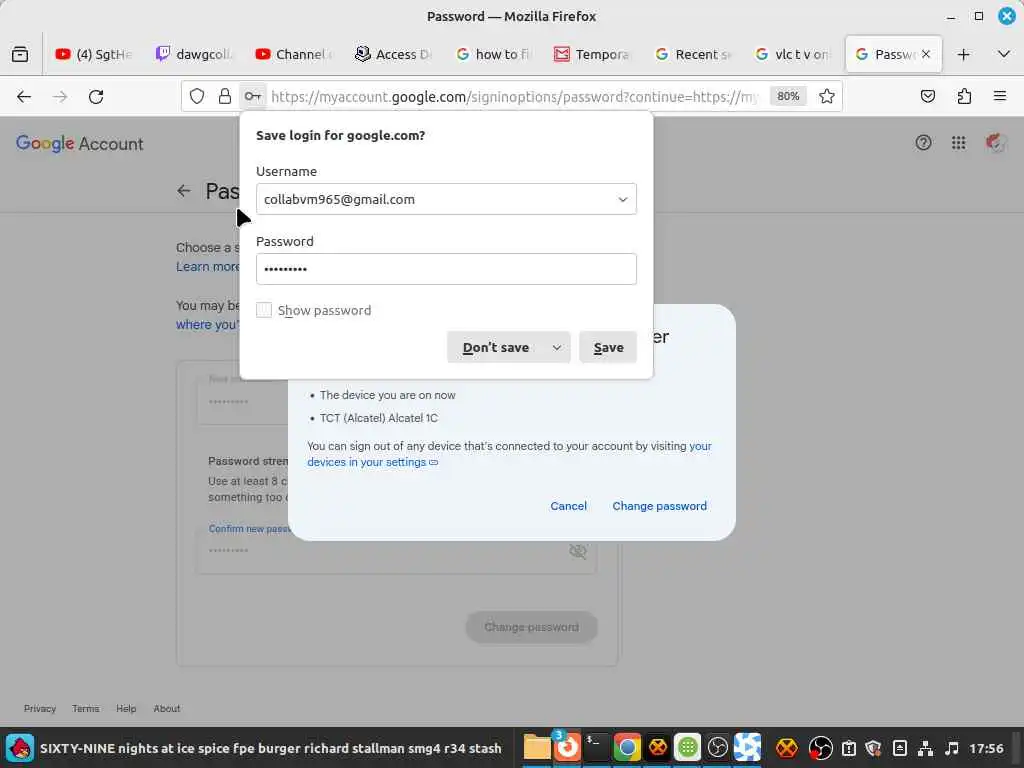Click the Google Account logo
The height and width of the screenshot is (768, 1024).
pyautogui.click(x=80, y=143)
